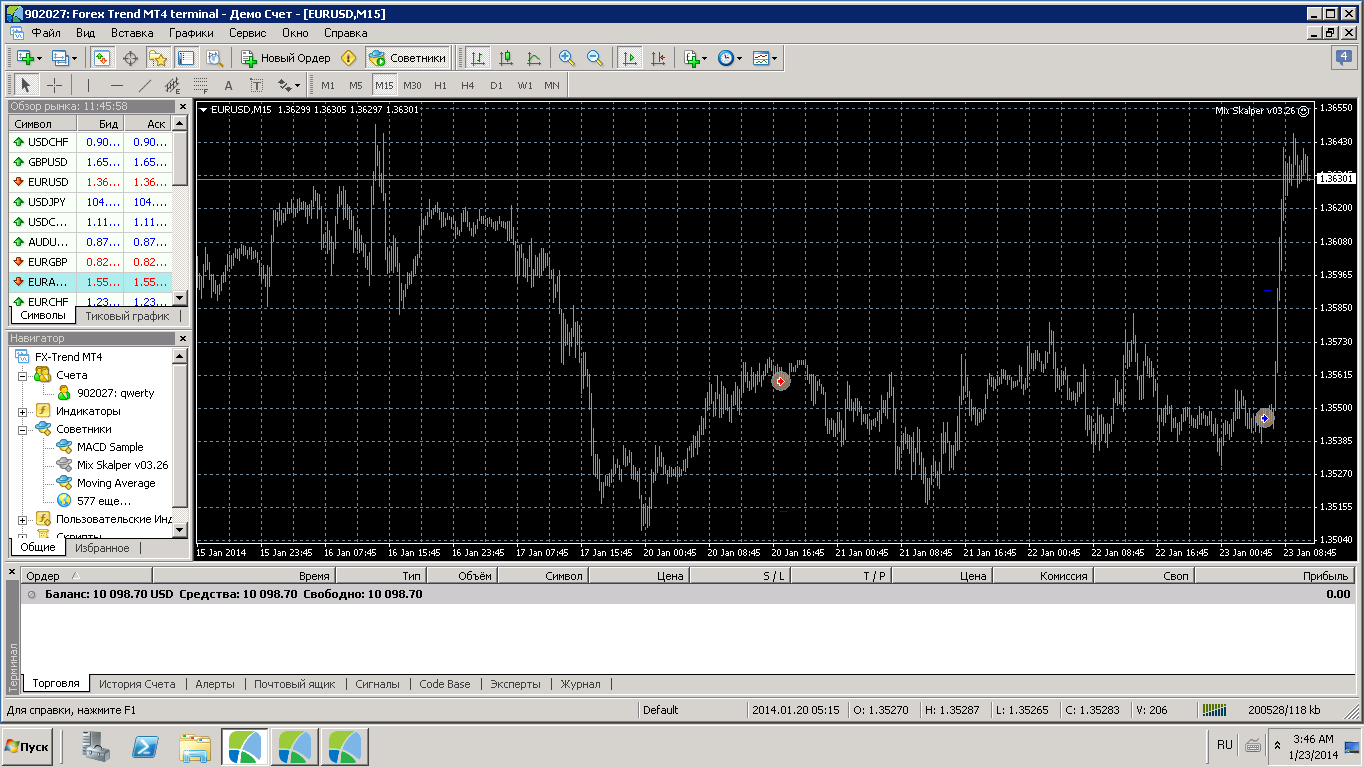Open the Strategy Tester magnifier icon
Screen dimensions: 1364x768
coord(214,58)
